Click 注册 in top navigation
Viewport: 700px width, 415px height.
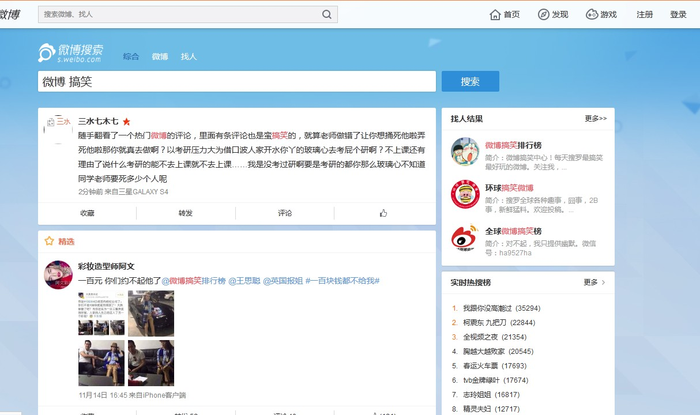click(645, 15)
